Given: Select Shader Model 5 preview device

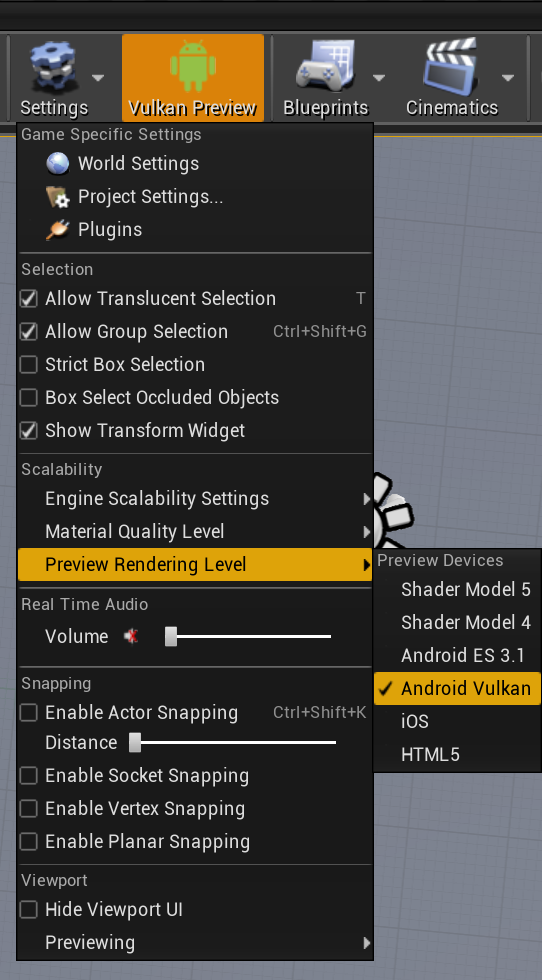Looking at the screenshot, I should (457, 589).
